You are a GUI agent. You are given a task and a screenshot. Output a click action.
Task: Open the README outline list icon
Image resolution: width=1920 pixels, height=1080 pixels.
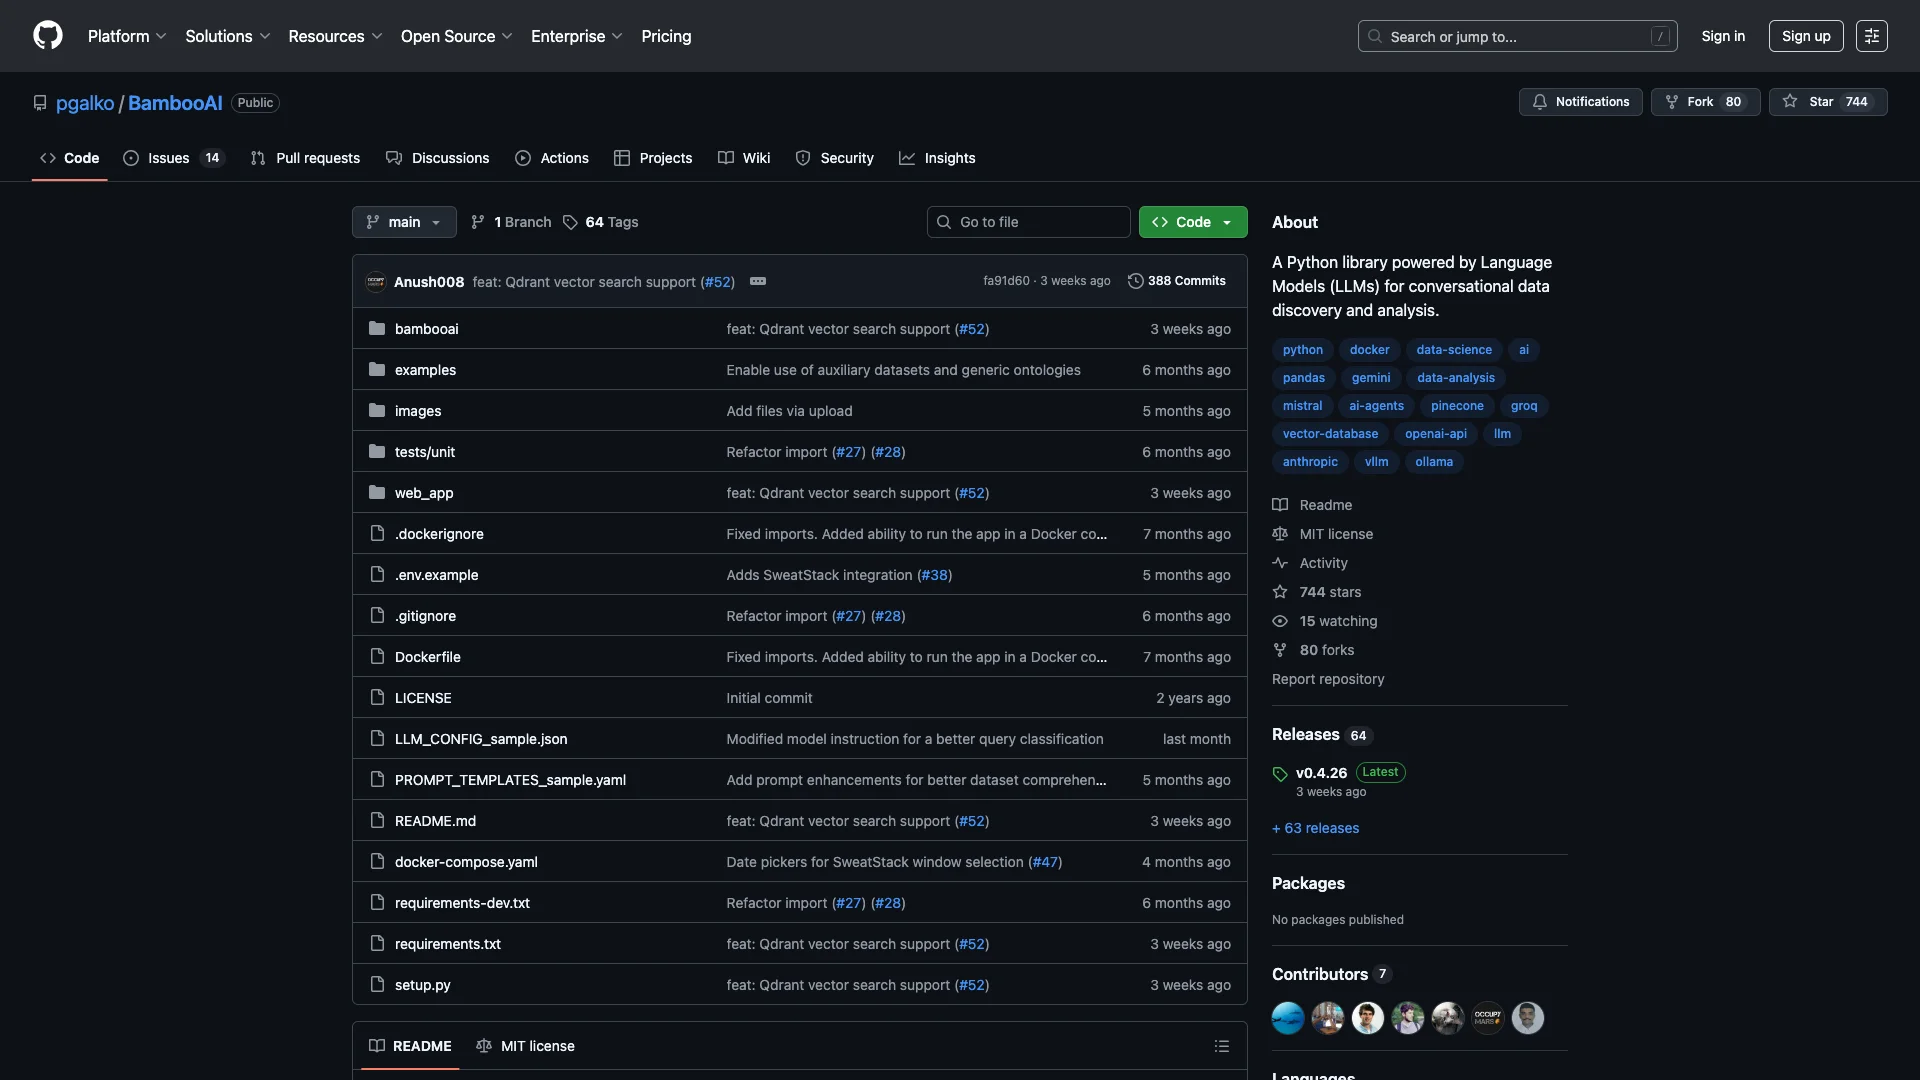1221,1046
